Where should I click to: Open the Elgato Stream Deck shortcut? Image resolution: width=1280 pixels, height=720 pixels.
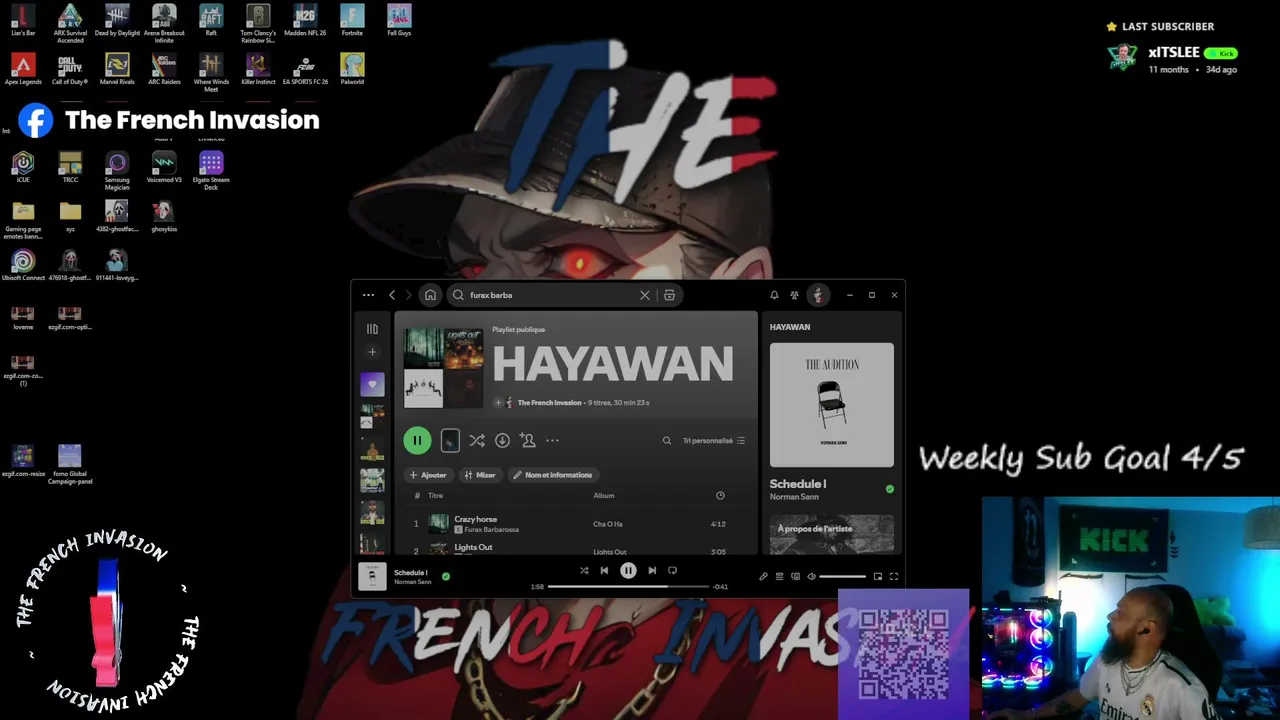(x=211, y=170)
